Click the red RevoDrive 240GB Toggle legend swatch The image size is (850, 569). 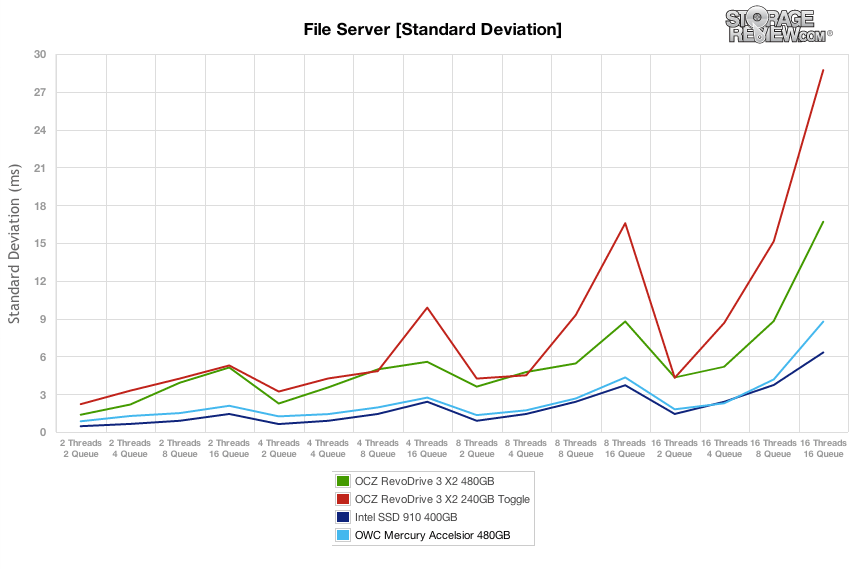343,499
